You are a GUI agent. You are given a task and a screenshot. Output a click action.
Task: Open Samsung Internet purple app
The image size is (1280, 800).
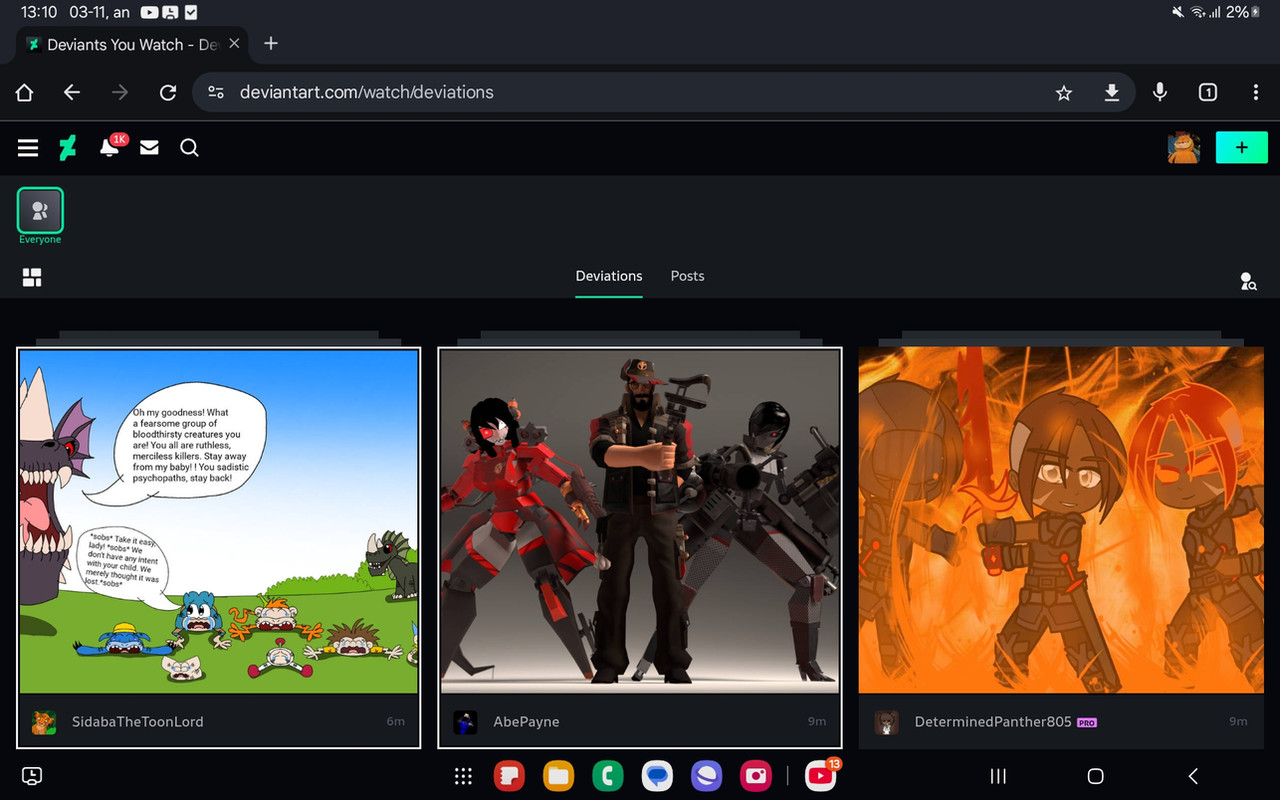point(706,776)
